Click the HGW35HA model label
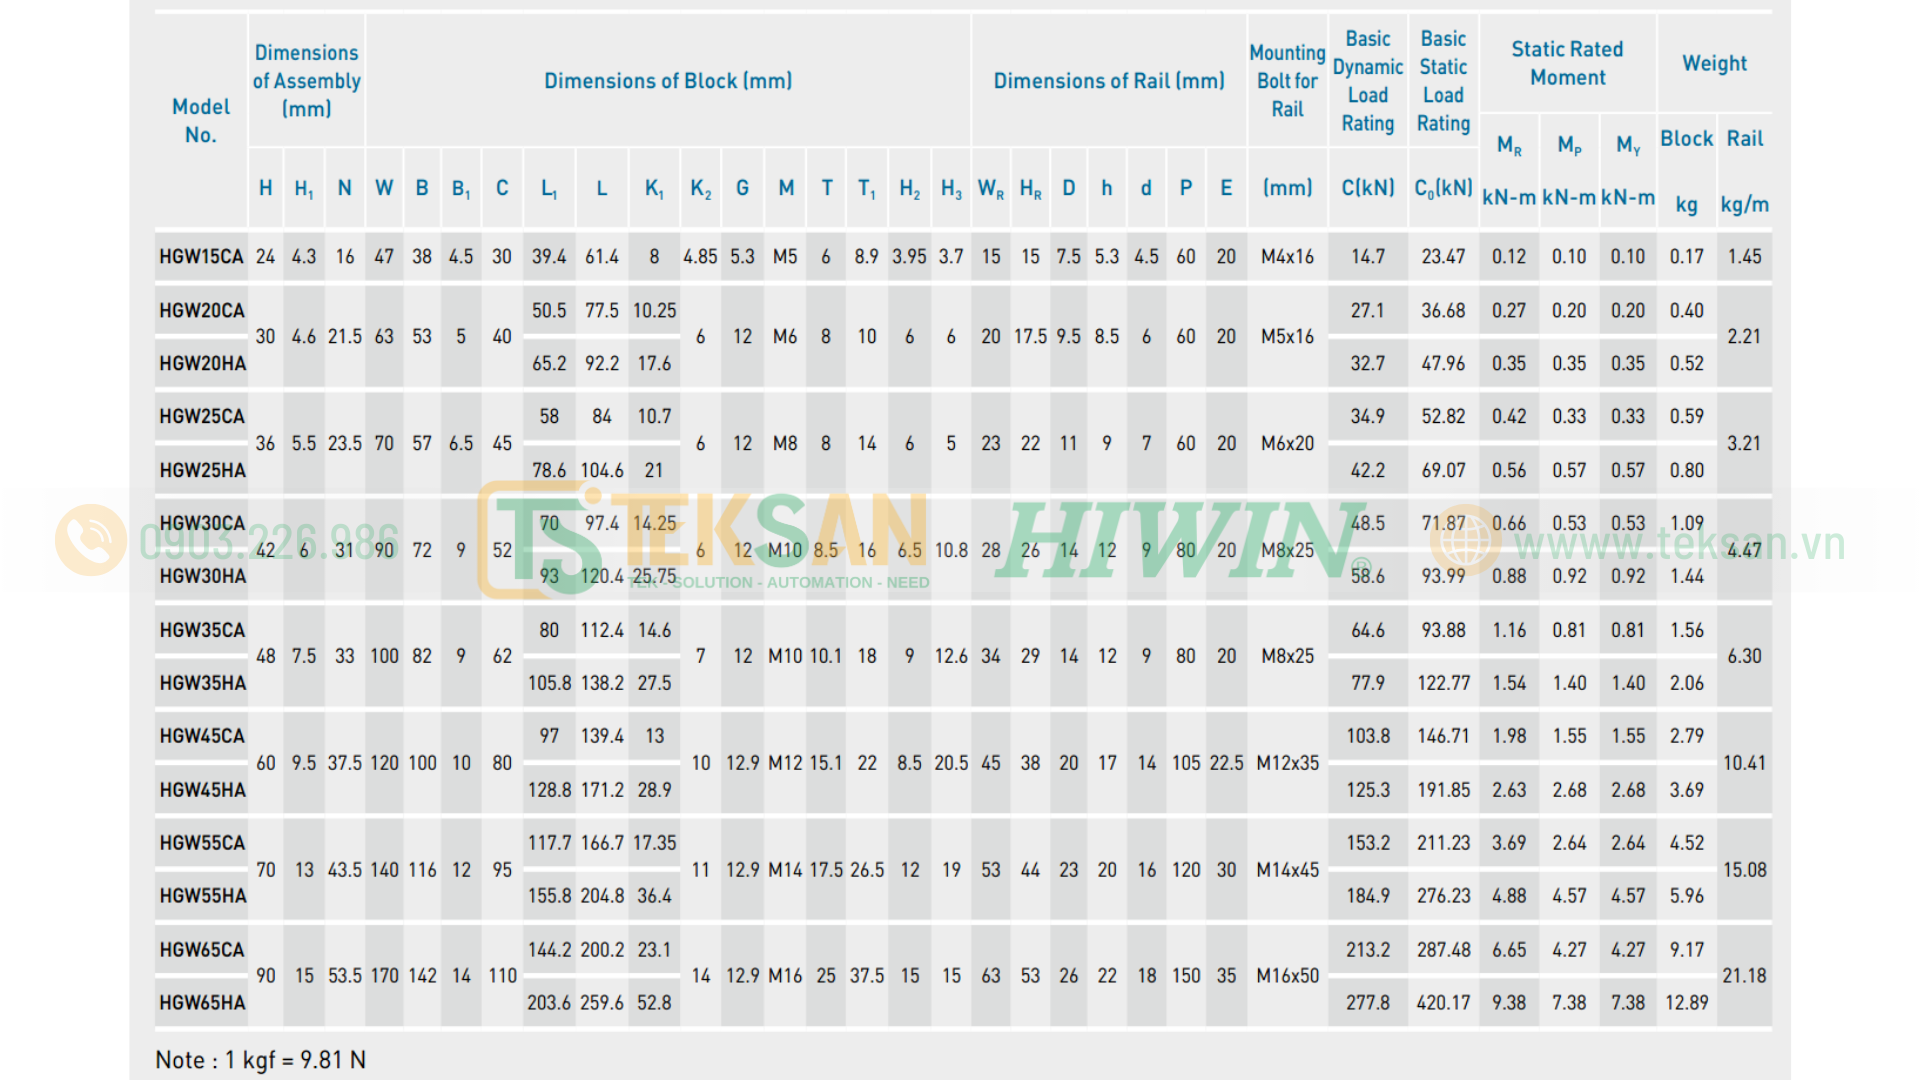1920x1080 pixels. tap(202, 684)
